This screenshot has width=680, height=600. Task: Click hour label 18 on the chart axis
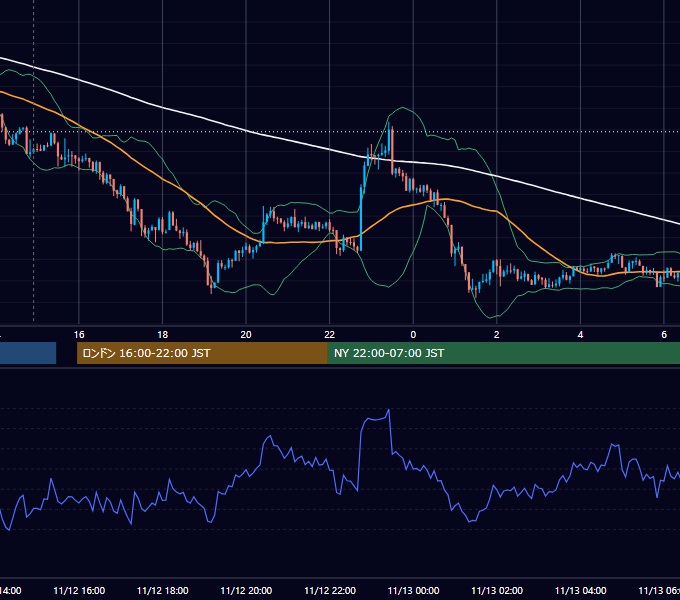163,335
